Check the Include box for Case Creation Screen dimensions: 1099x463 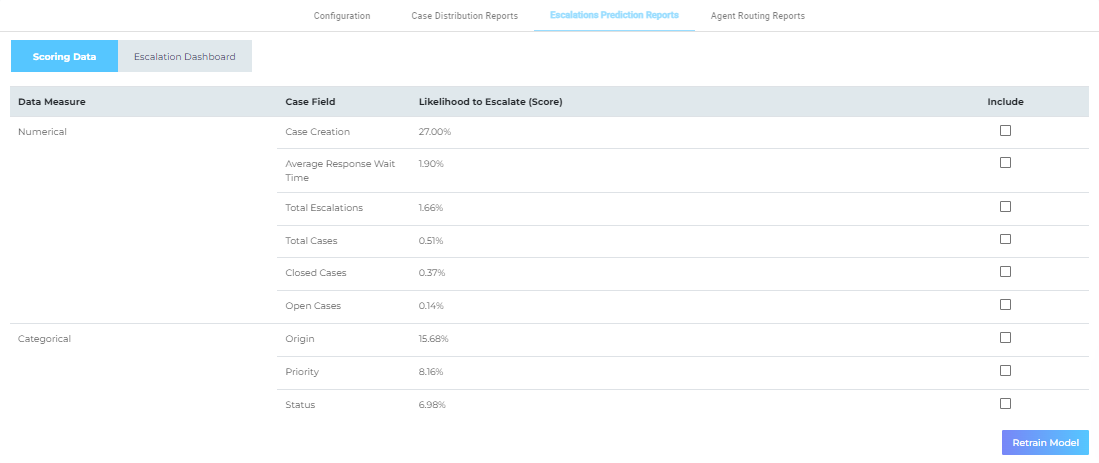[1005, 130]
